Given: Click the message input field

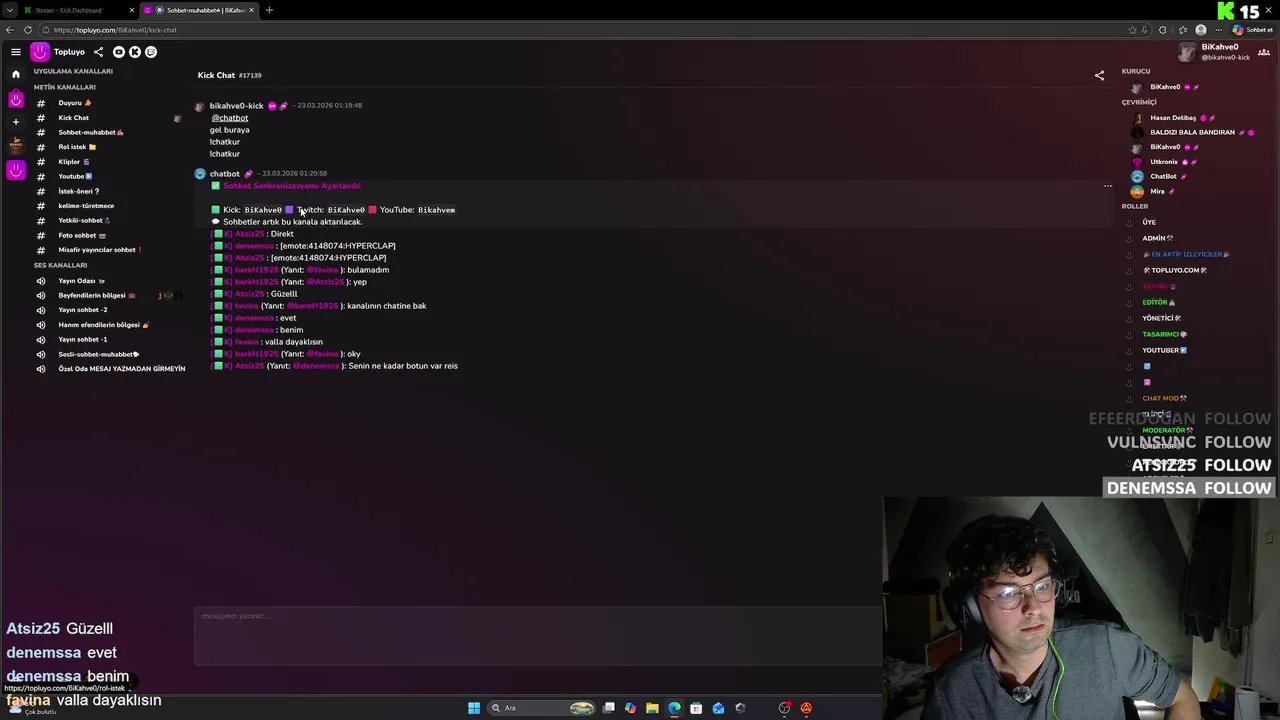Looking at the screenshot, I should pos(538,636).
